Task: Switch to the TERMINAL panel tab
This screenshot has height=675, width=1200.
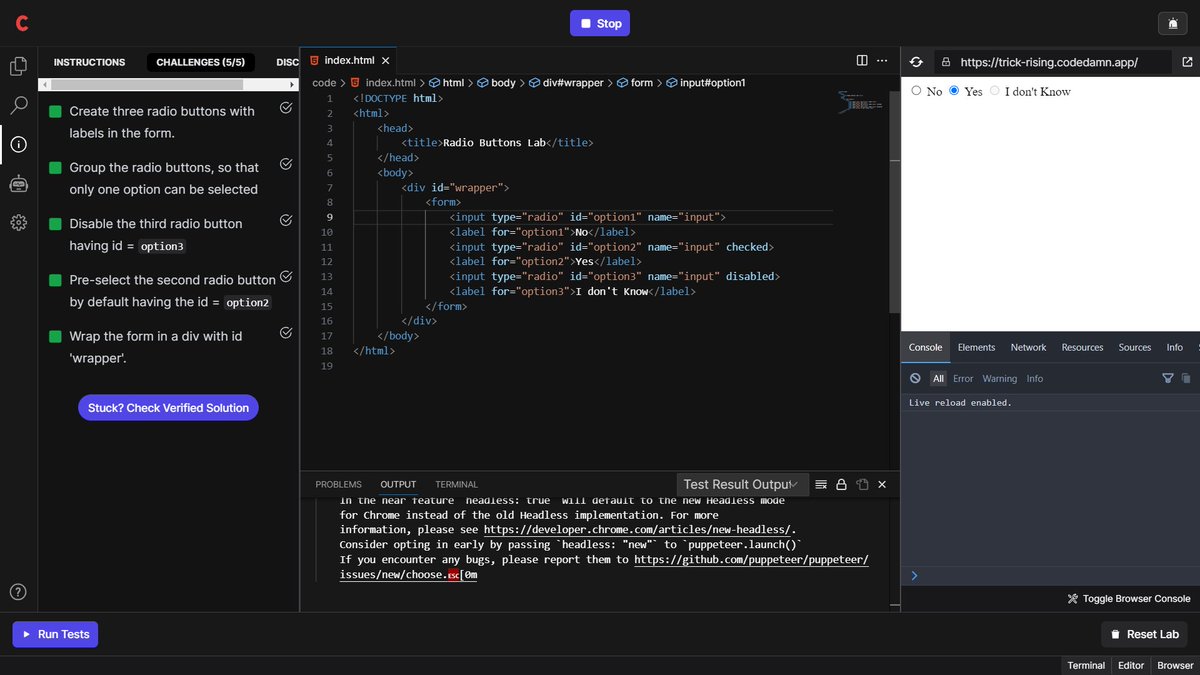Action: click(x=456, y=484)
